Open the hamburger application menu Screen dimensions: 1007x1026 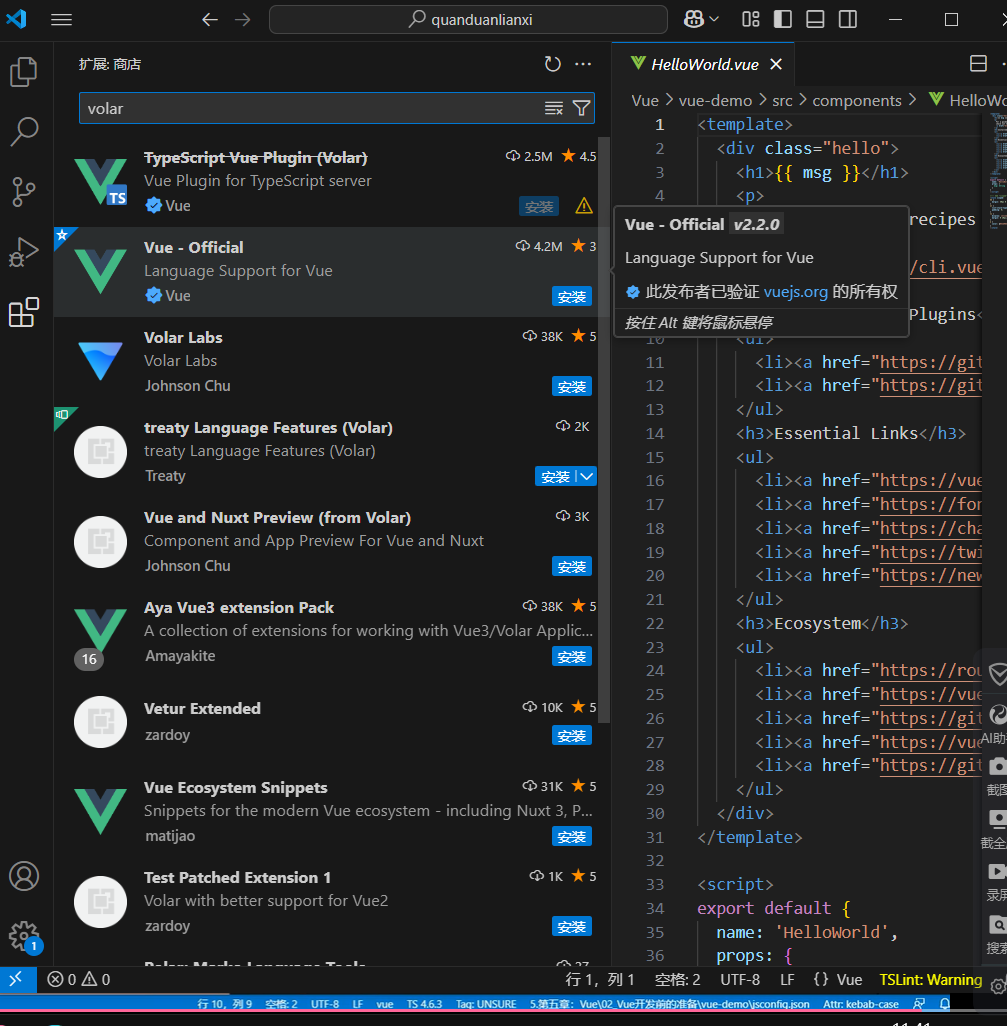(x=62, y=20)
